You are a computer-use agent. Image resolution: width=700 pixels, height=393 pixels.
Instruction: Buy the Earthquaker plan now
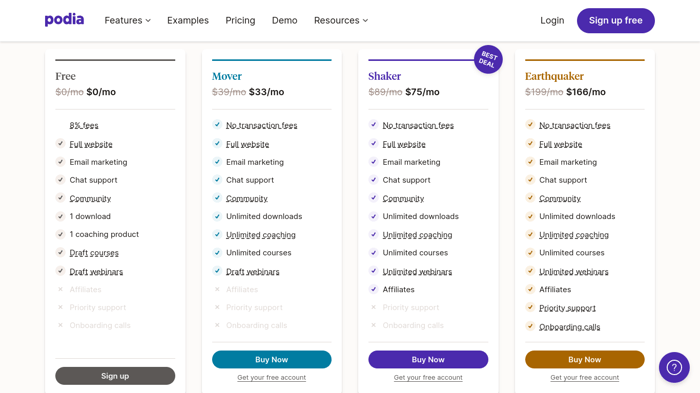click(x=585, y=360)
